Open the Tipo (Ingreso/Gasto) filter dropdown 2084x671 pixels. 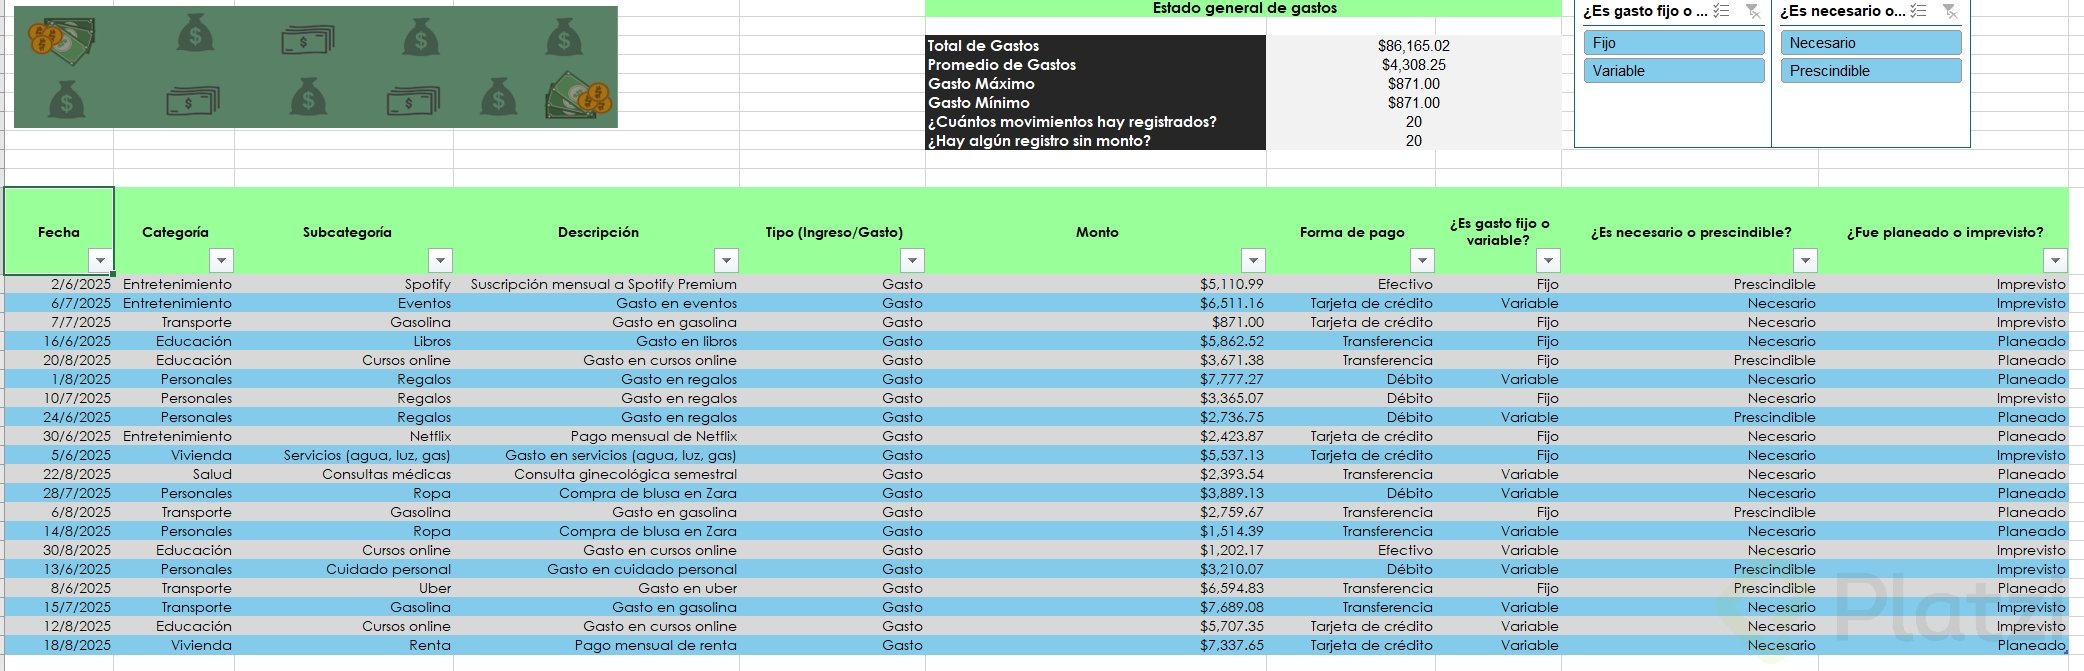(x=912, y=261)
